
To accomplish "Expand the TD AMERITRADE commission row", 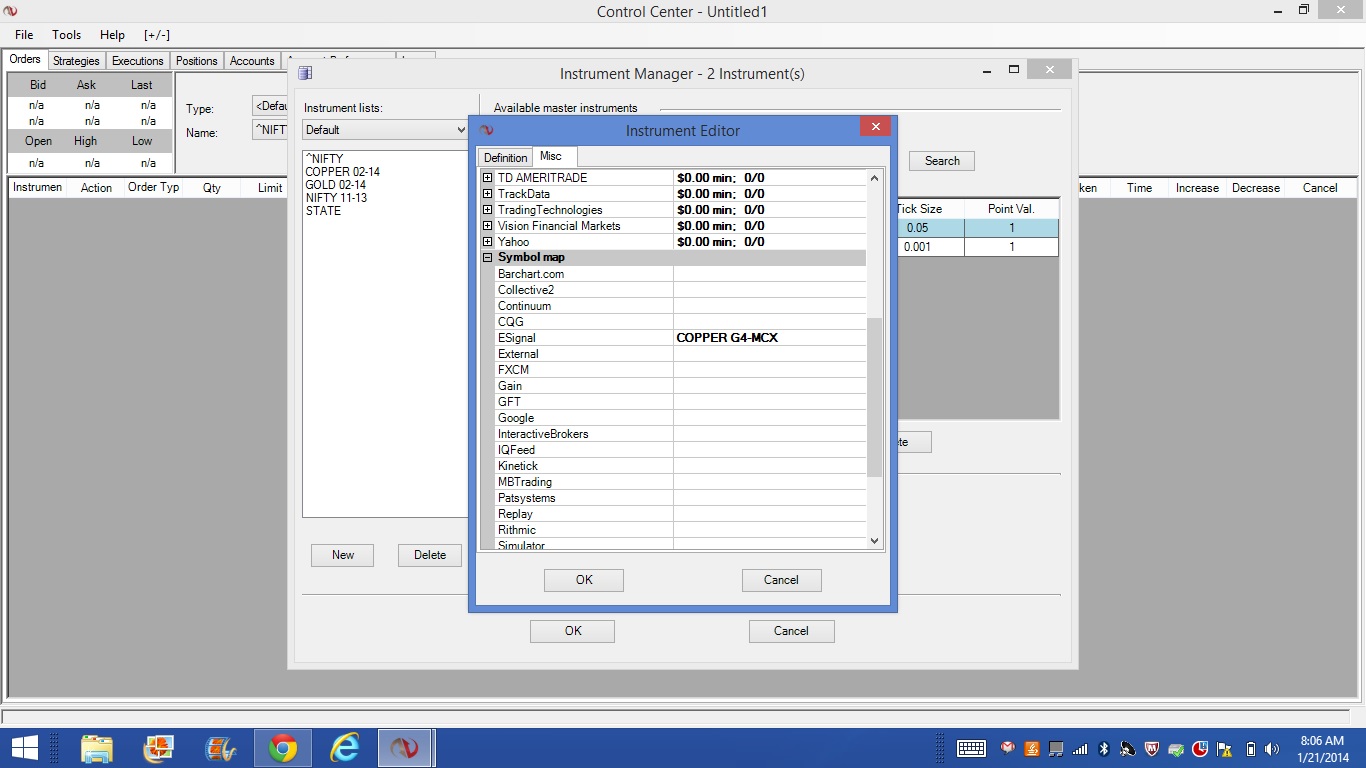I will tap(487, 178).
